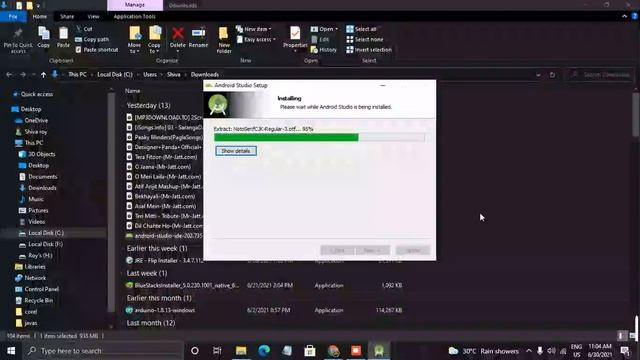Click the Paste ribbon icon
Viewport: 640px width, 360px height.
[63, 38]
